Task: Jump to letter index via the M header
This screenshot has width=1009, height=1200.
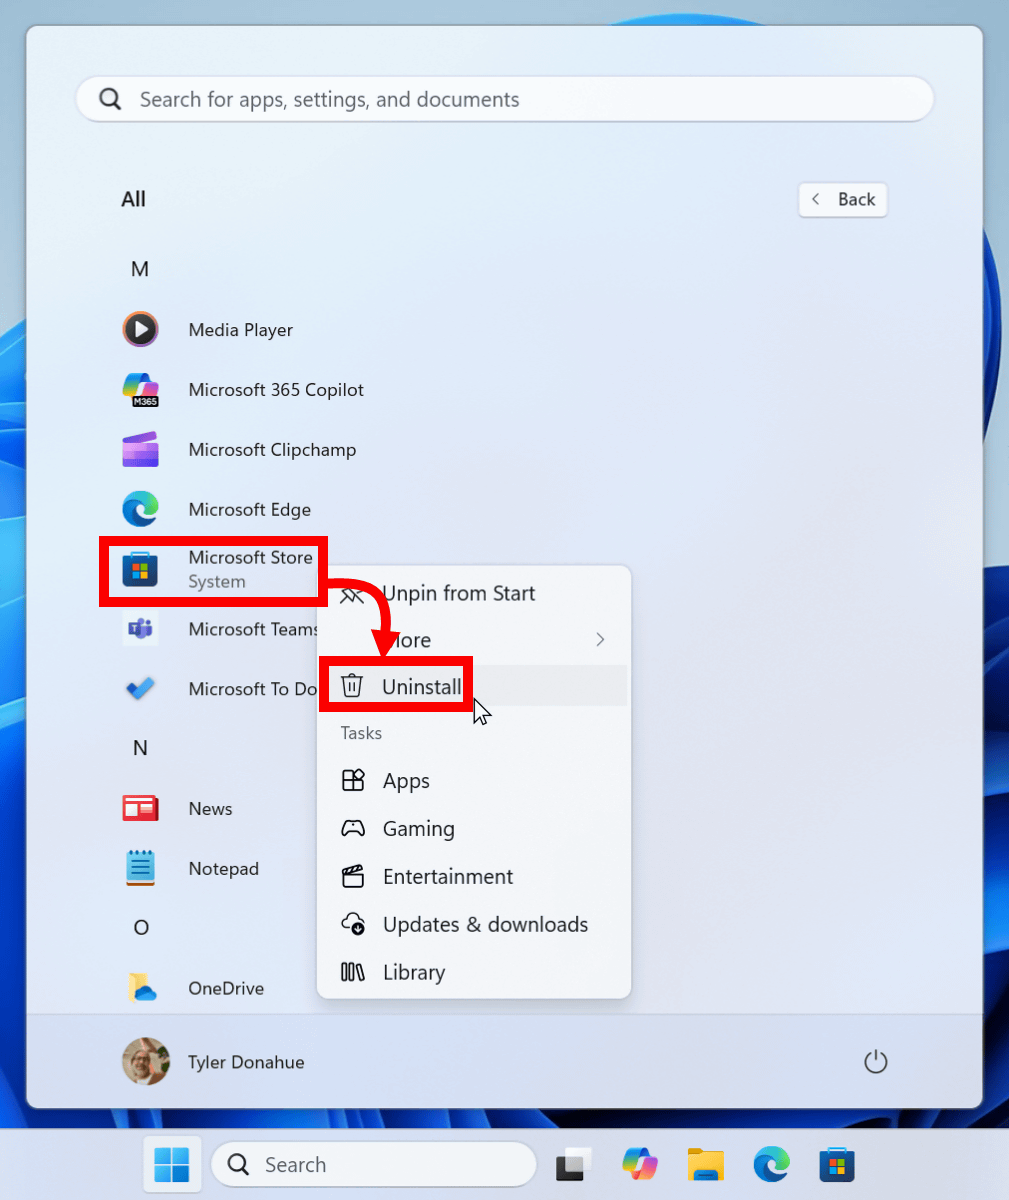Action: coord(140,269)
